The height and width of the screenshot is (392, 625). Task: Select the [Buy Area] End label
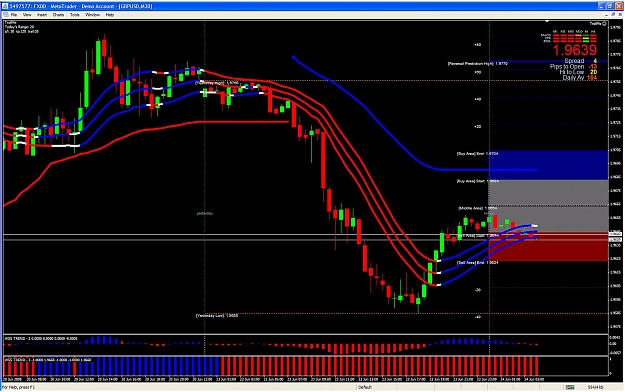[478, 154]
